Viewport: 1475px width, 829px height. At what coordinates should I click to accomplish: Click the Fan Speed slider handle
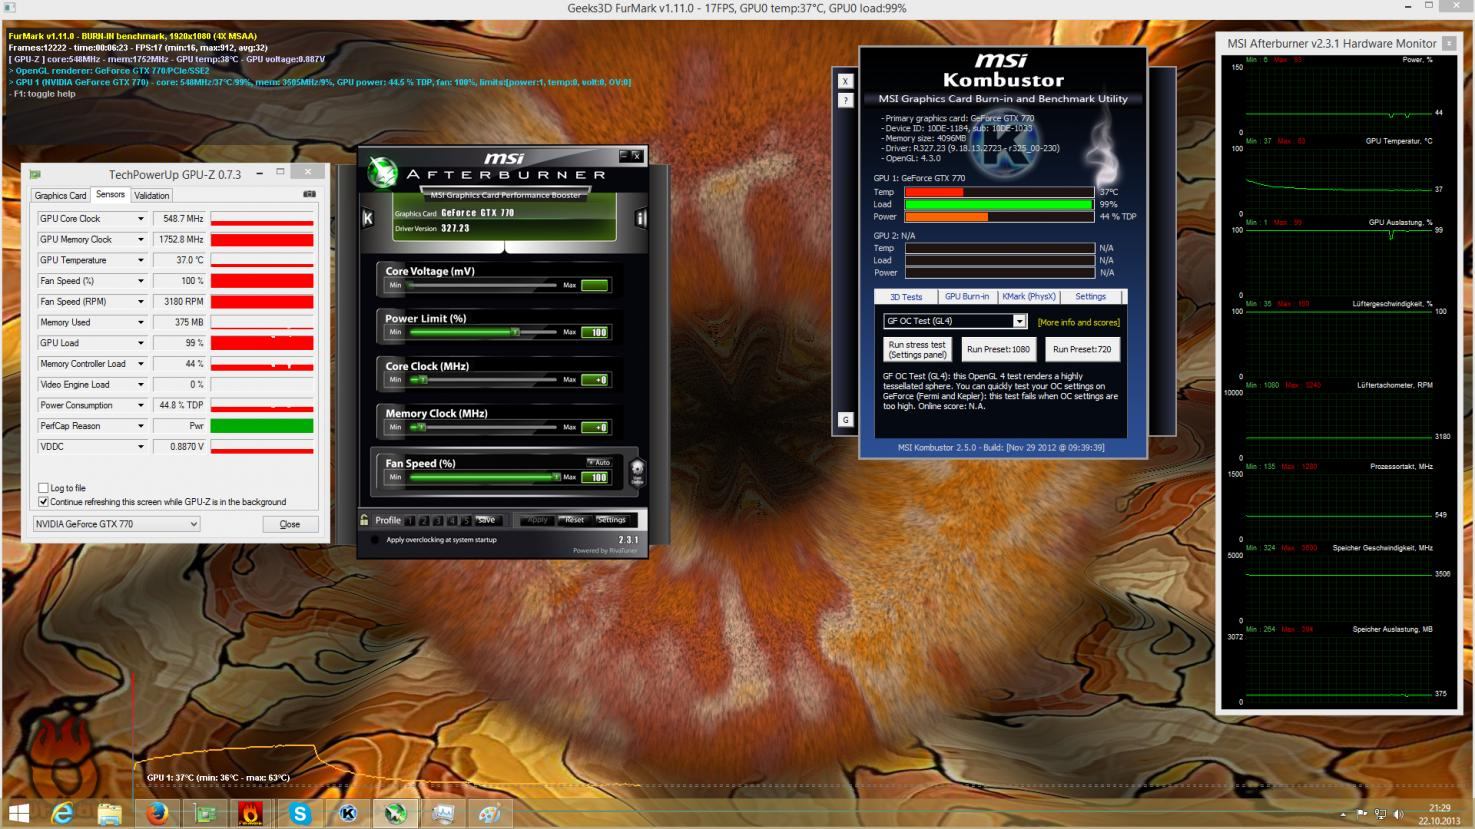click(556, 477)
